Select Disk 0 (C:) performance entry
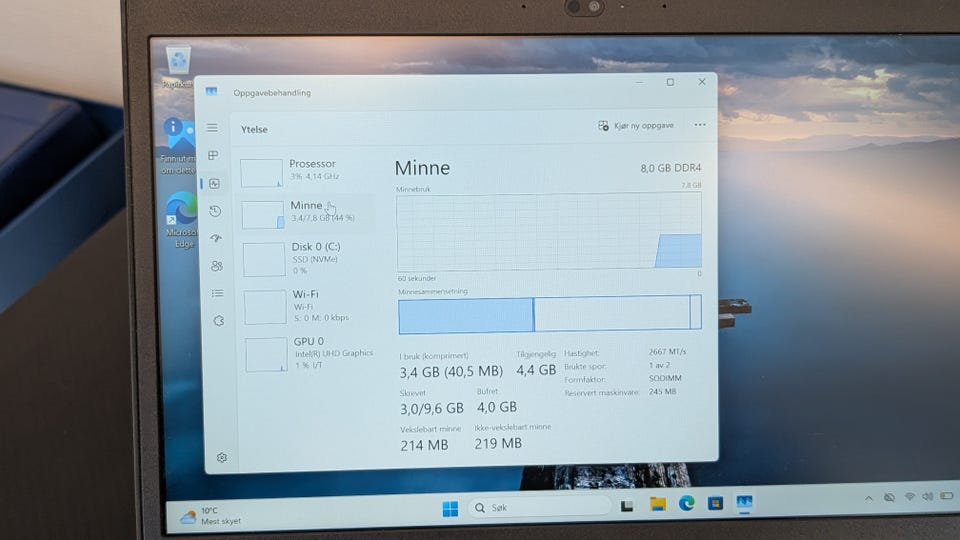 pyautogui.click(x=307, y=259)
